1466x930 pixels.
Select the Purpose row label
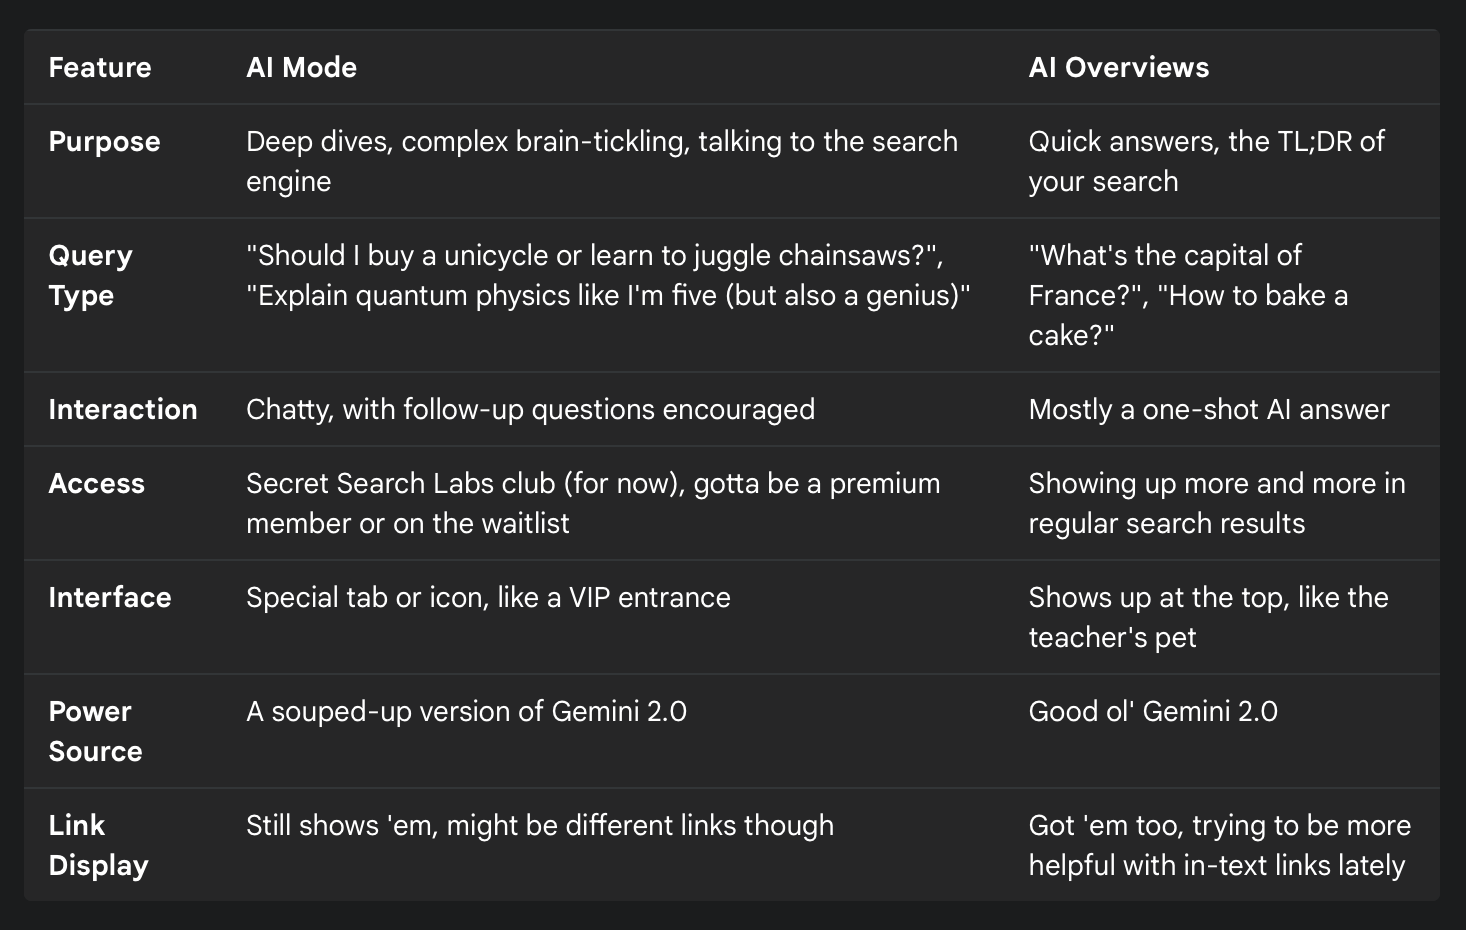coord(104,141)
